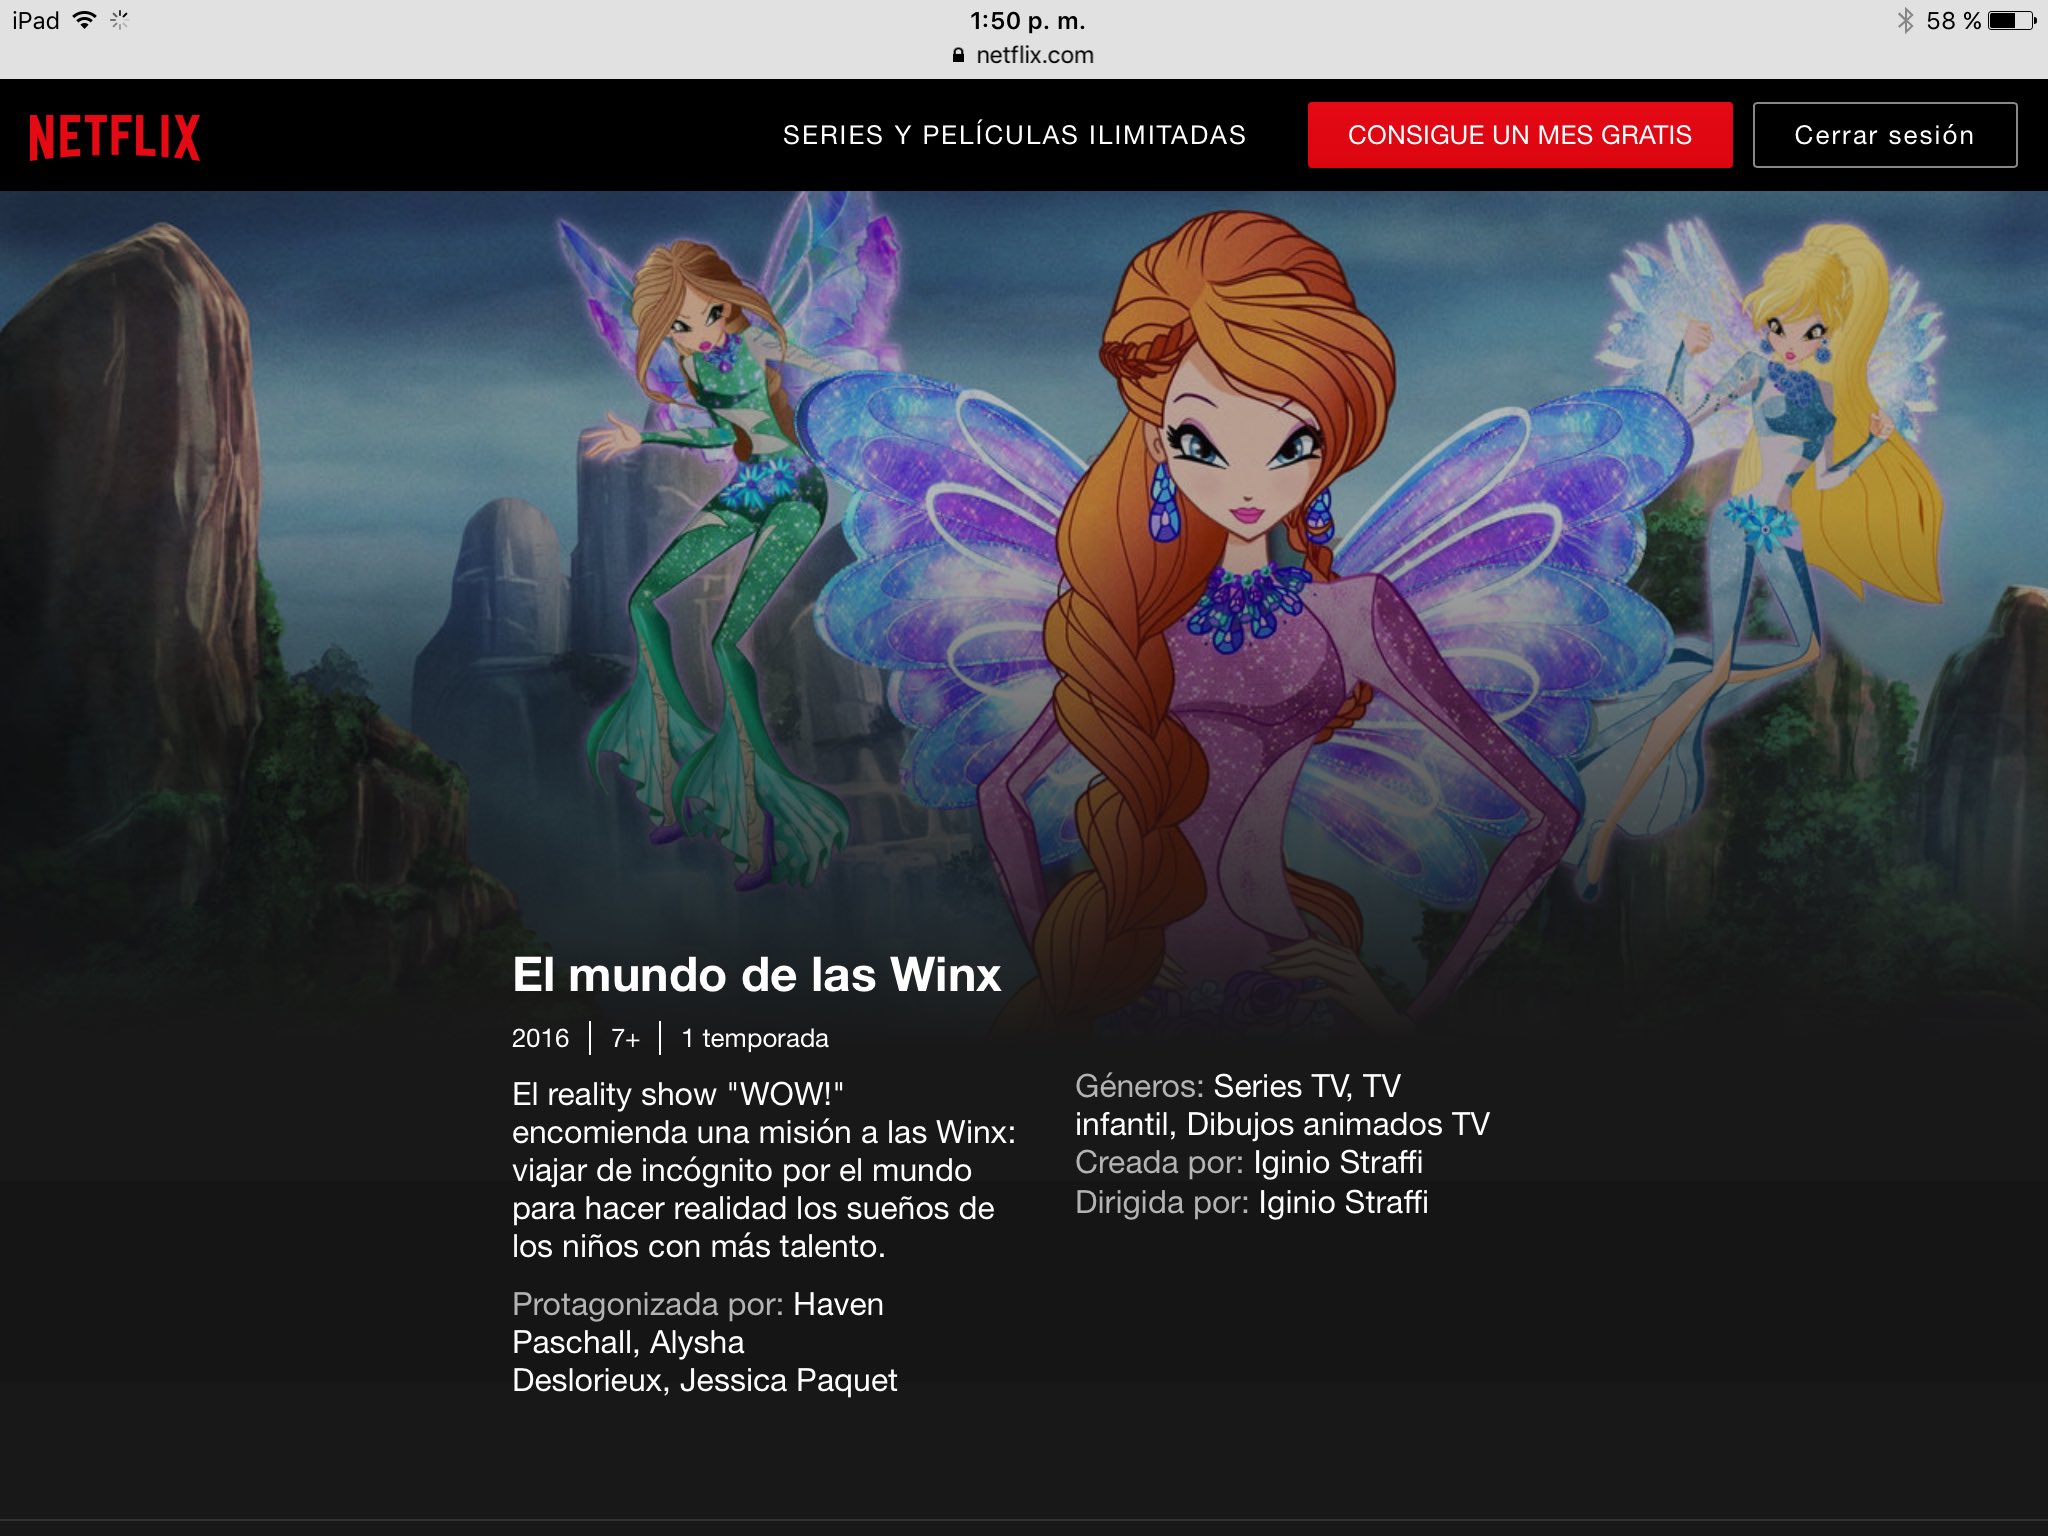Click 'Consigue un mes gratis' button
Viewport: 2048px width, 1536px height.
pos(1519,135)
